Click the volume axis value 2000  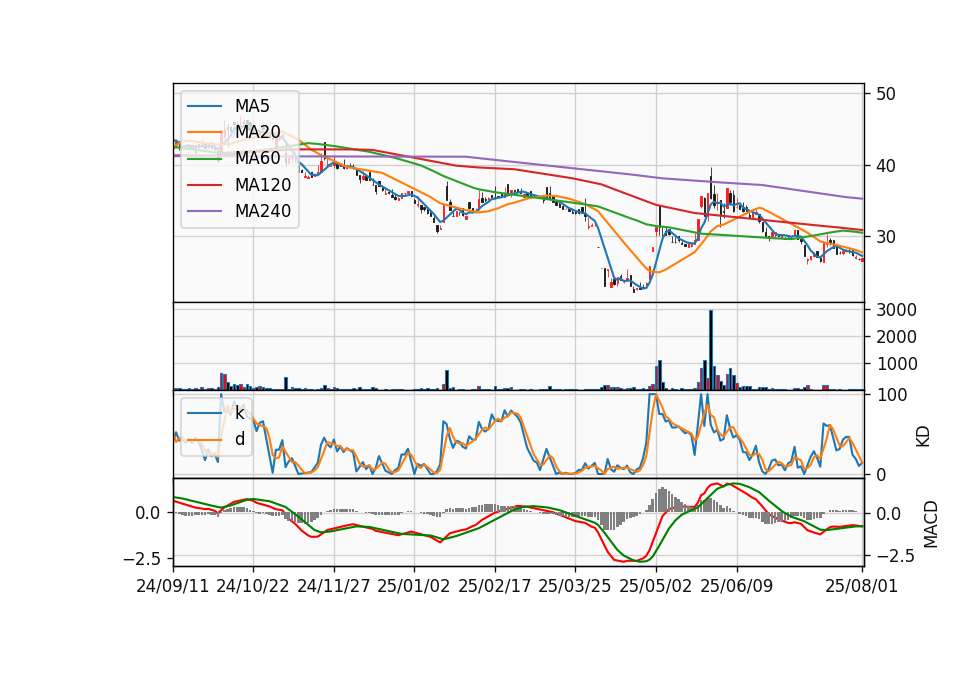pyautogui.click(x=896, y=337)
